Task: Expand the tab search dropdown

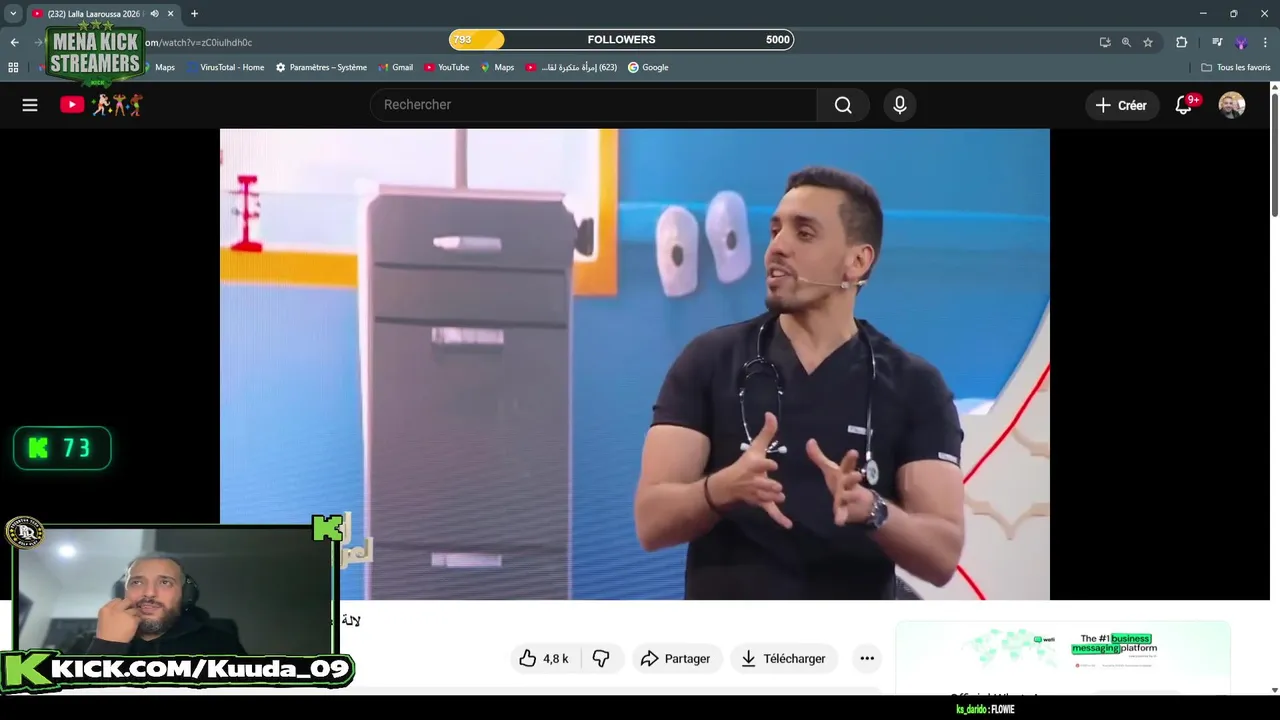Action: tap(13, 14)
